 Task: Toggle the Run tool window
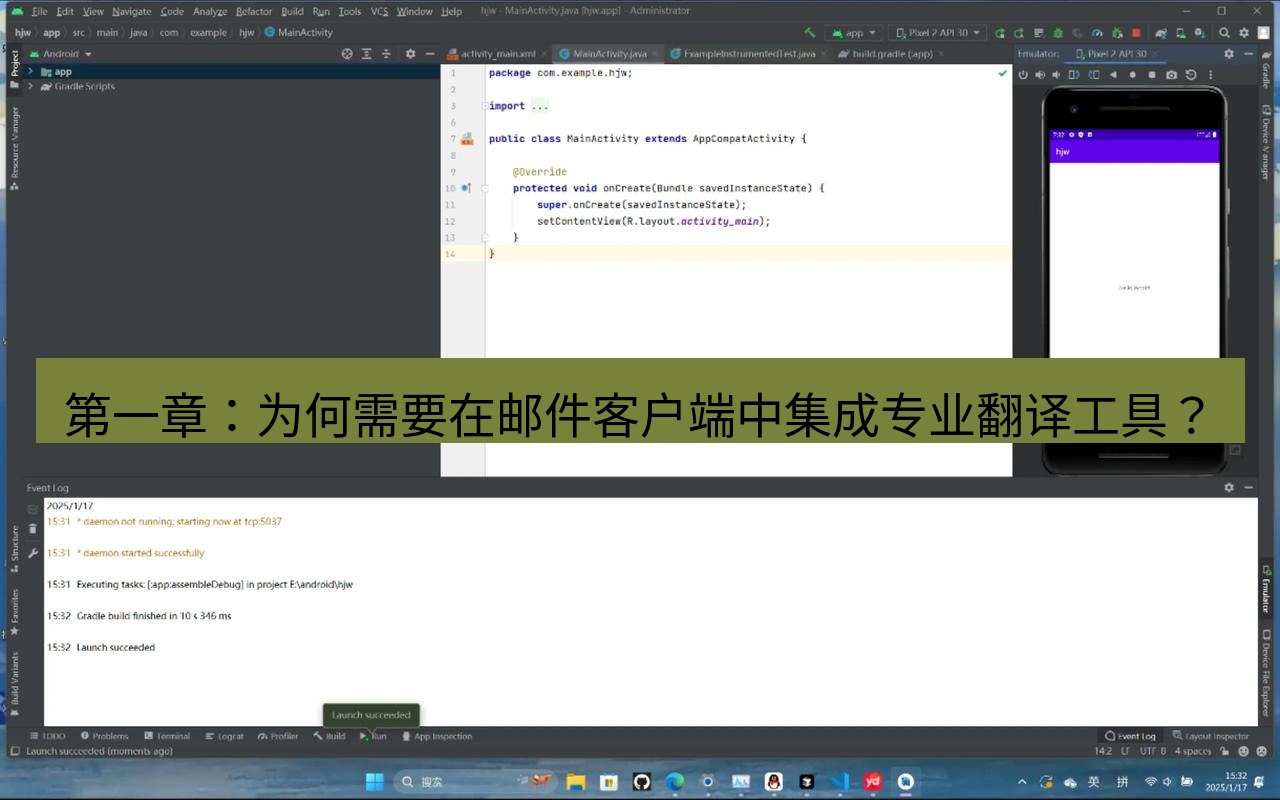pyautogui.click(x=373, y=736)
